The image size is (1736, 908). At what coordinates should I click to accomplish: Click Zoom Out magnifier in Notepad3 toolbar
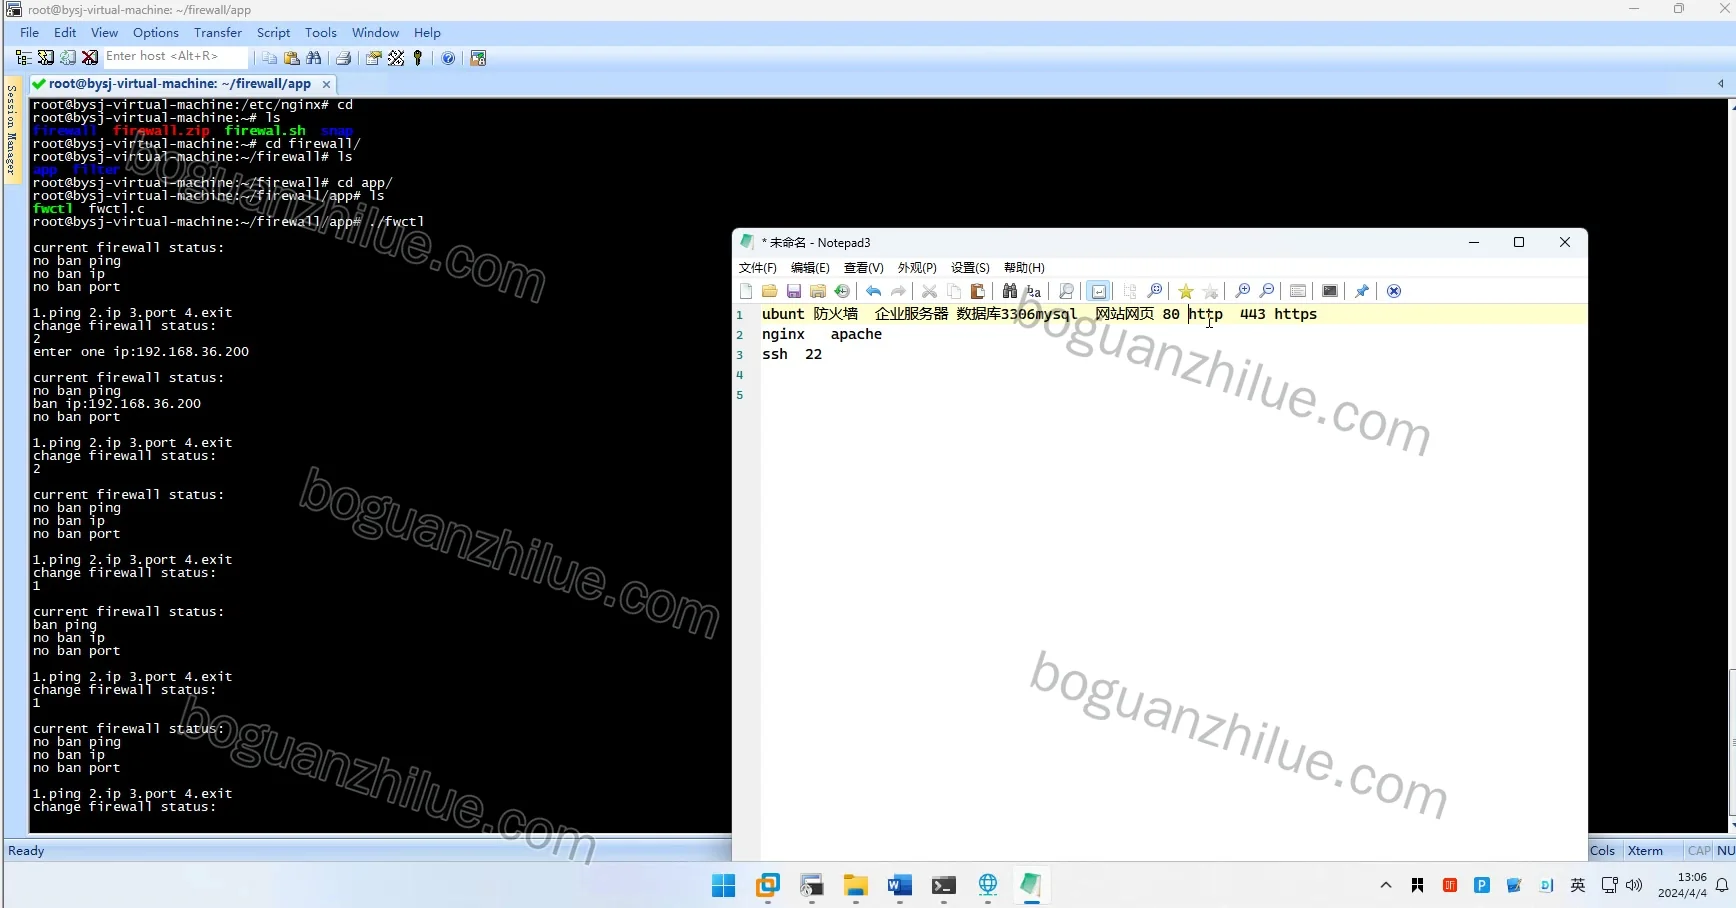[x=1267, y=291]
